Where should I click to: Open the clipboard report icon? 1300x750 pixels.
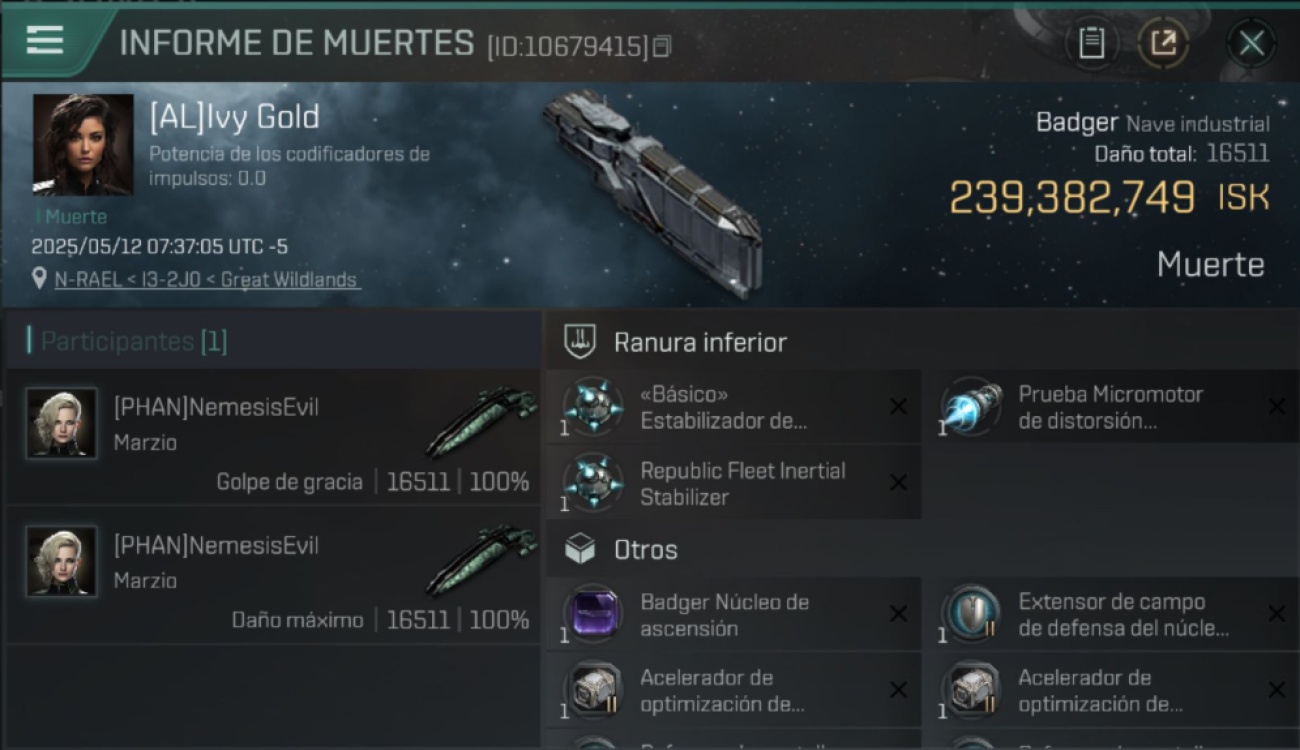1091,43
